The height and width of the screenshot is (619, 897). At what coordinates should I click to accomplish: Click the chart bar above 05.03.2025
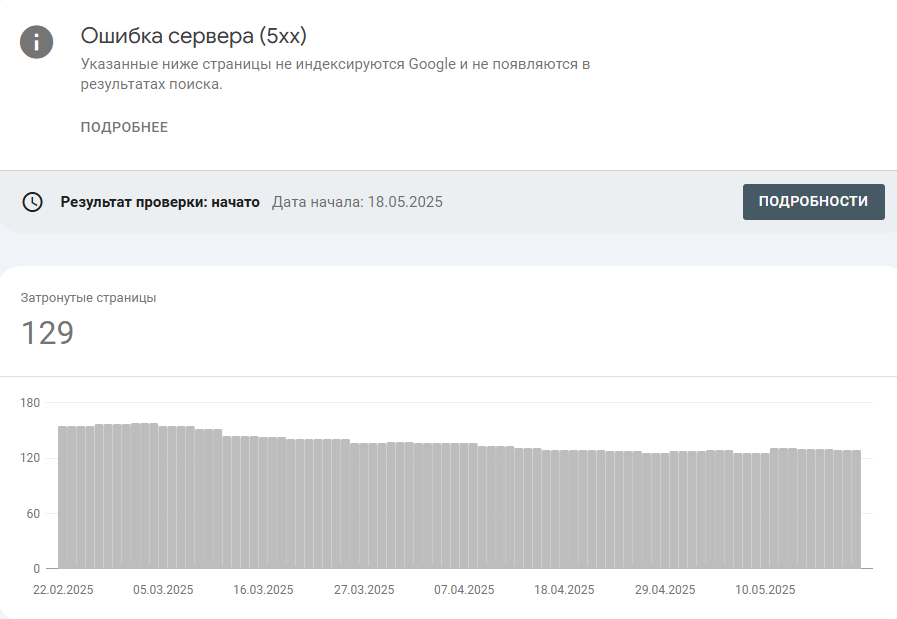tap(163, 497)
